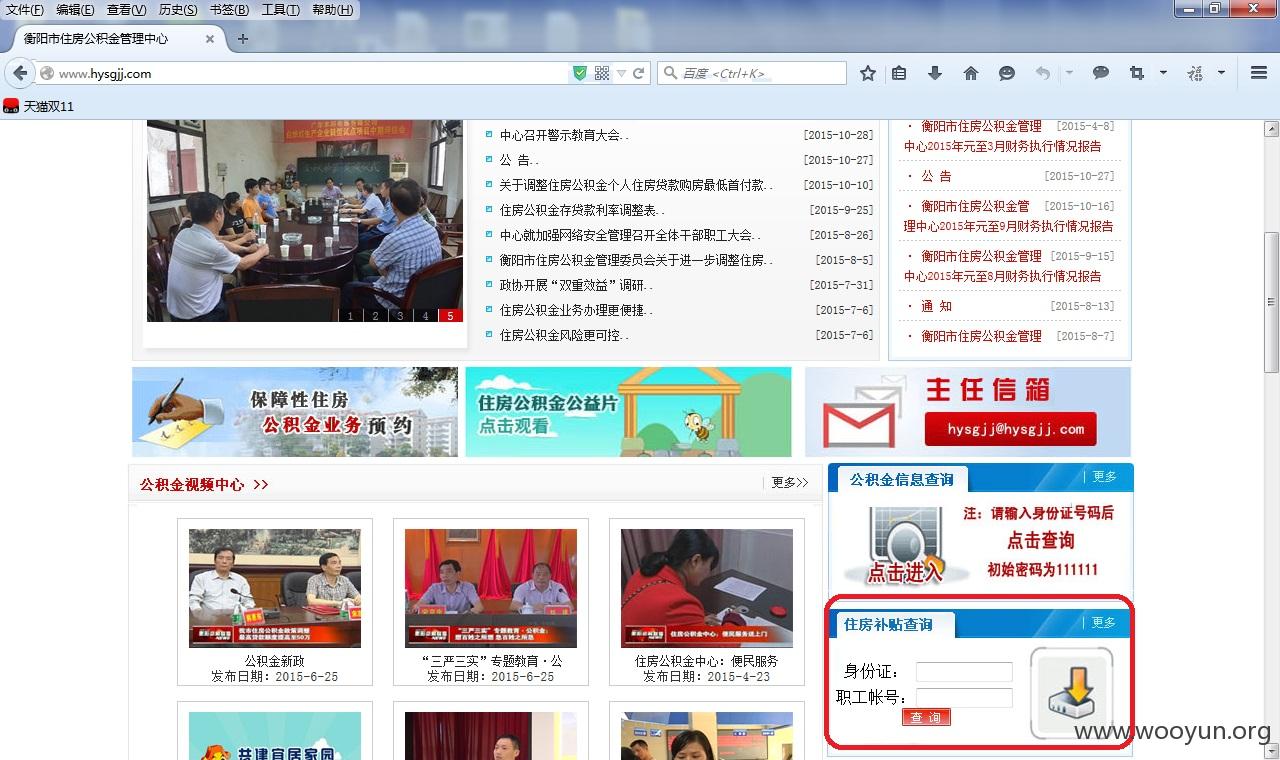
Task: Open the 历史(S) menu
Action: tap(178, 10)
